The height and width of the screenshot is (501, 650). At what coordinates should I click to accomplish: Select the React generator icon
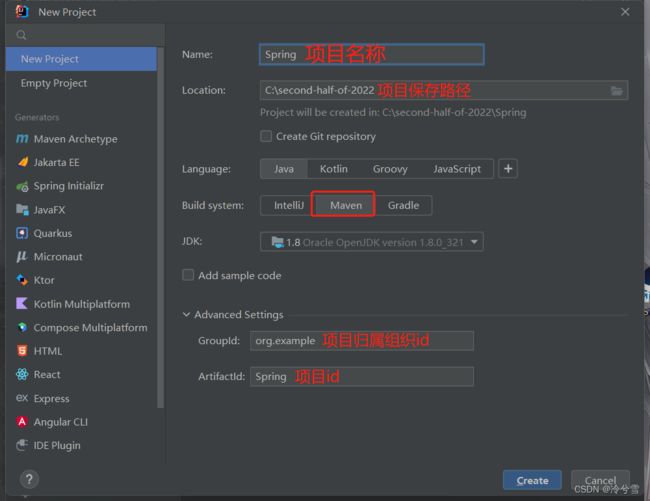[22, 374]
